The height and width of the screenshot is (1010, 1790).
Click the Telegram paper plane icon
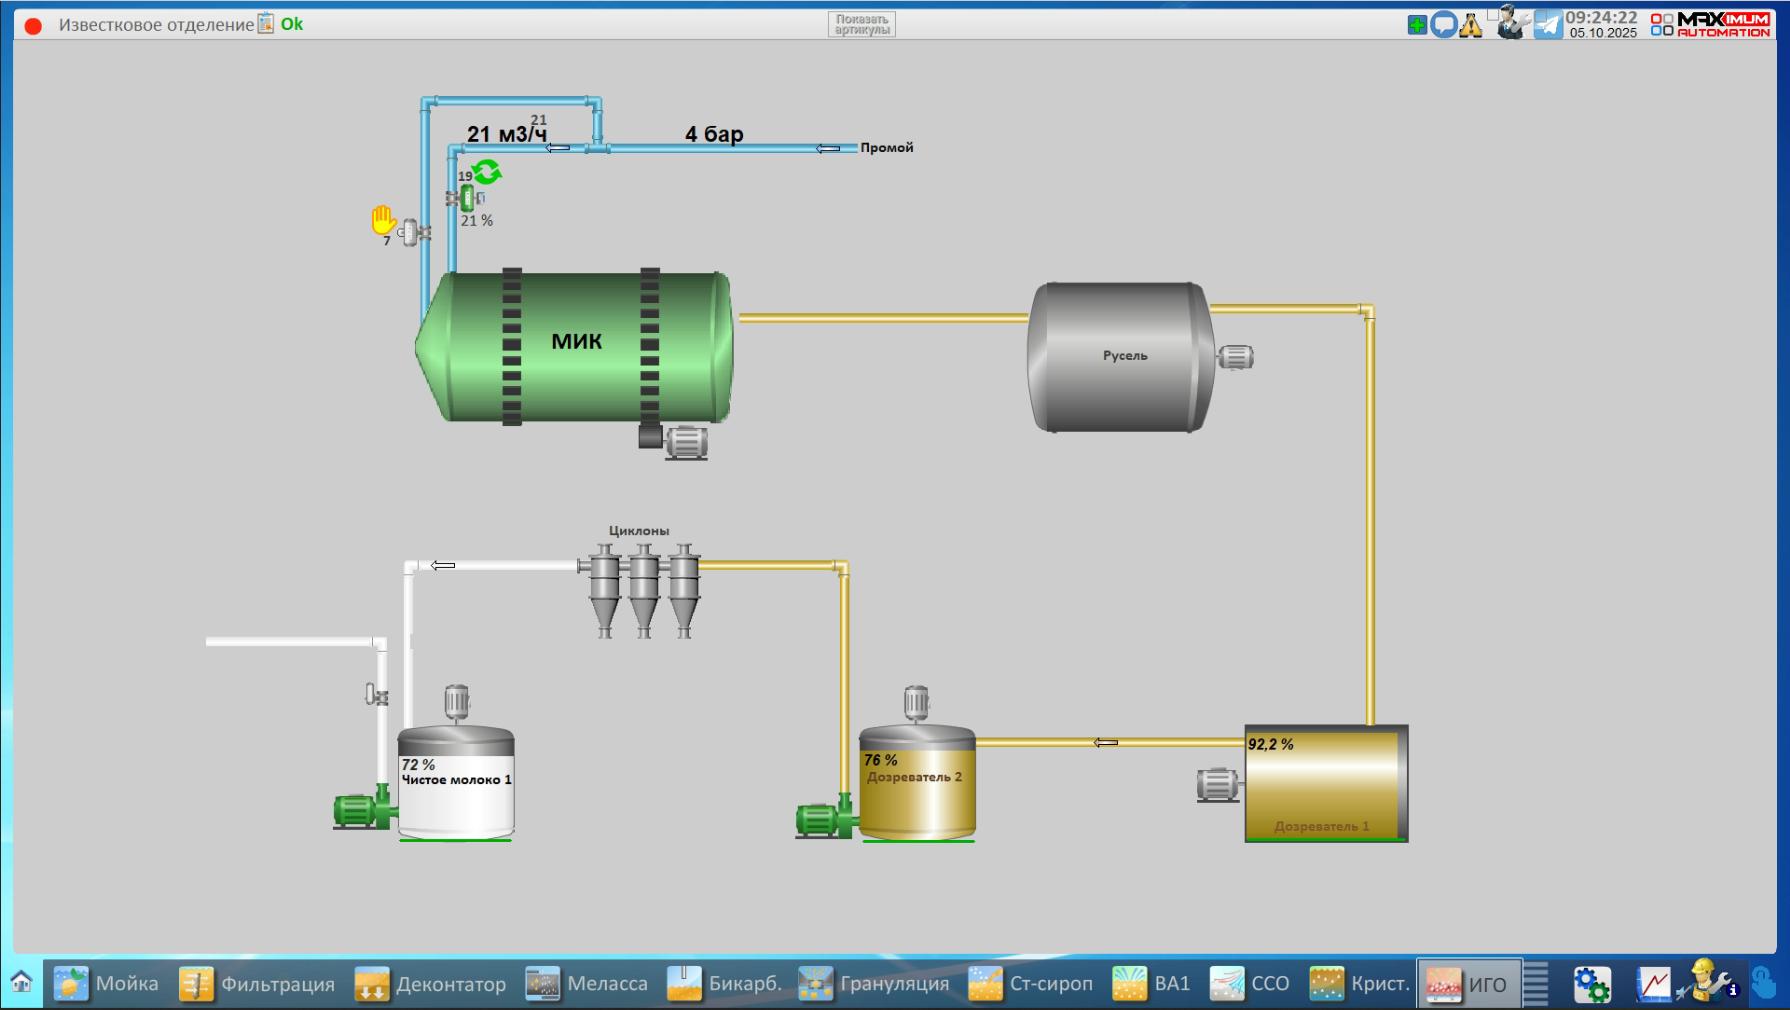click(x=1548, y=24)
